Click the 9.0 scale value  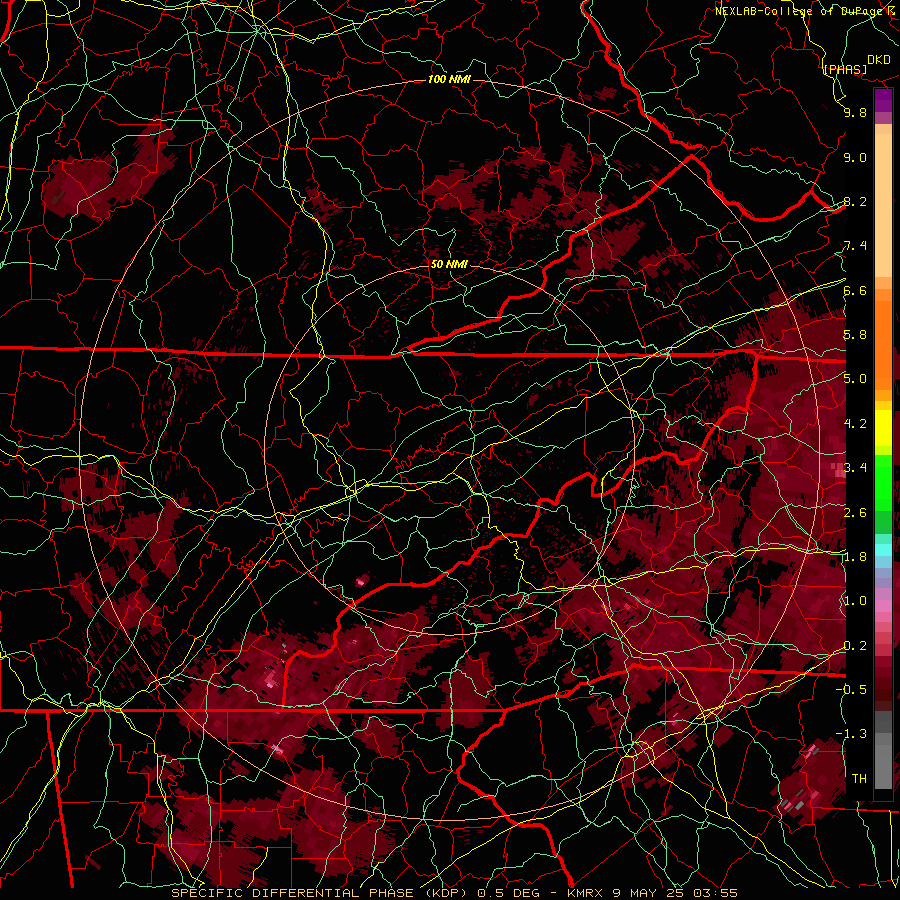855,157
